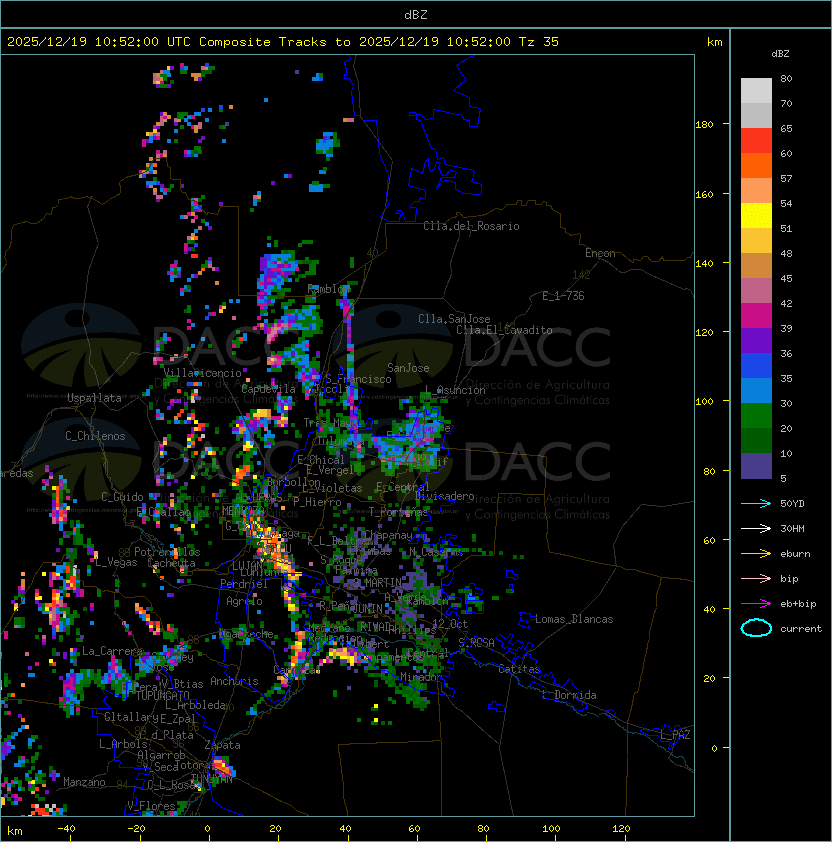Select the slate 10–5 dBZ color band

point(756,466)
